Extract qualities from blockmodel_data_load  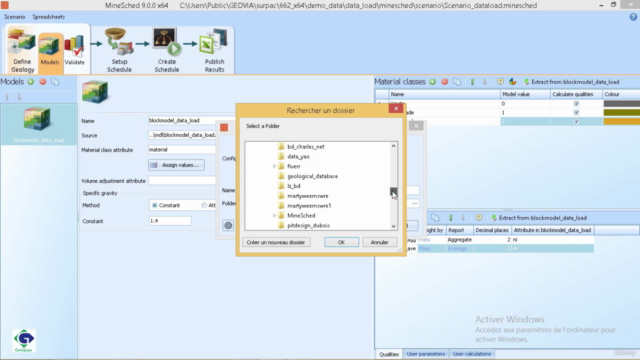(x=539, y=218)
